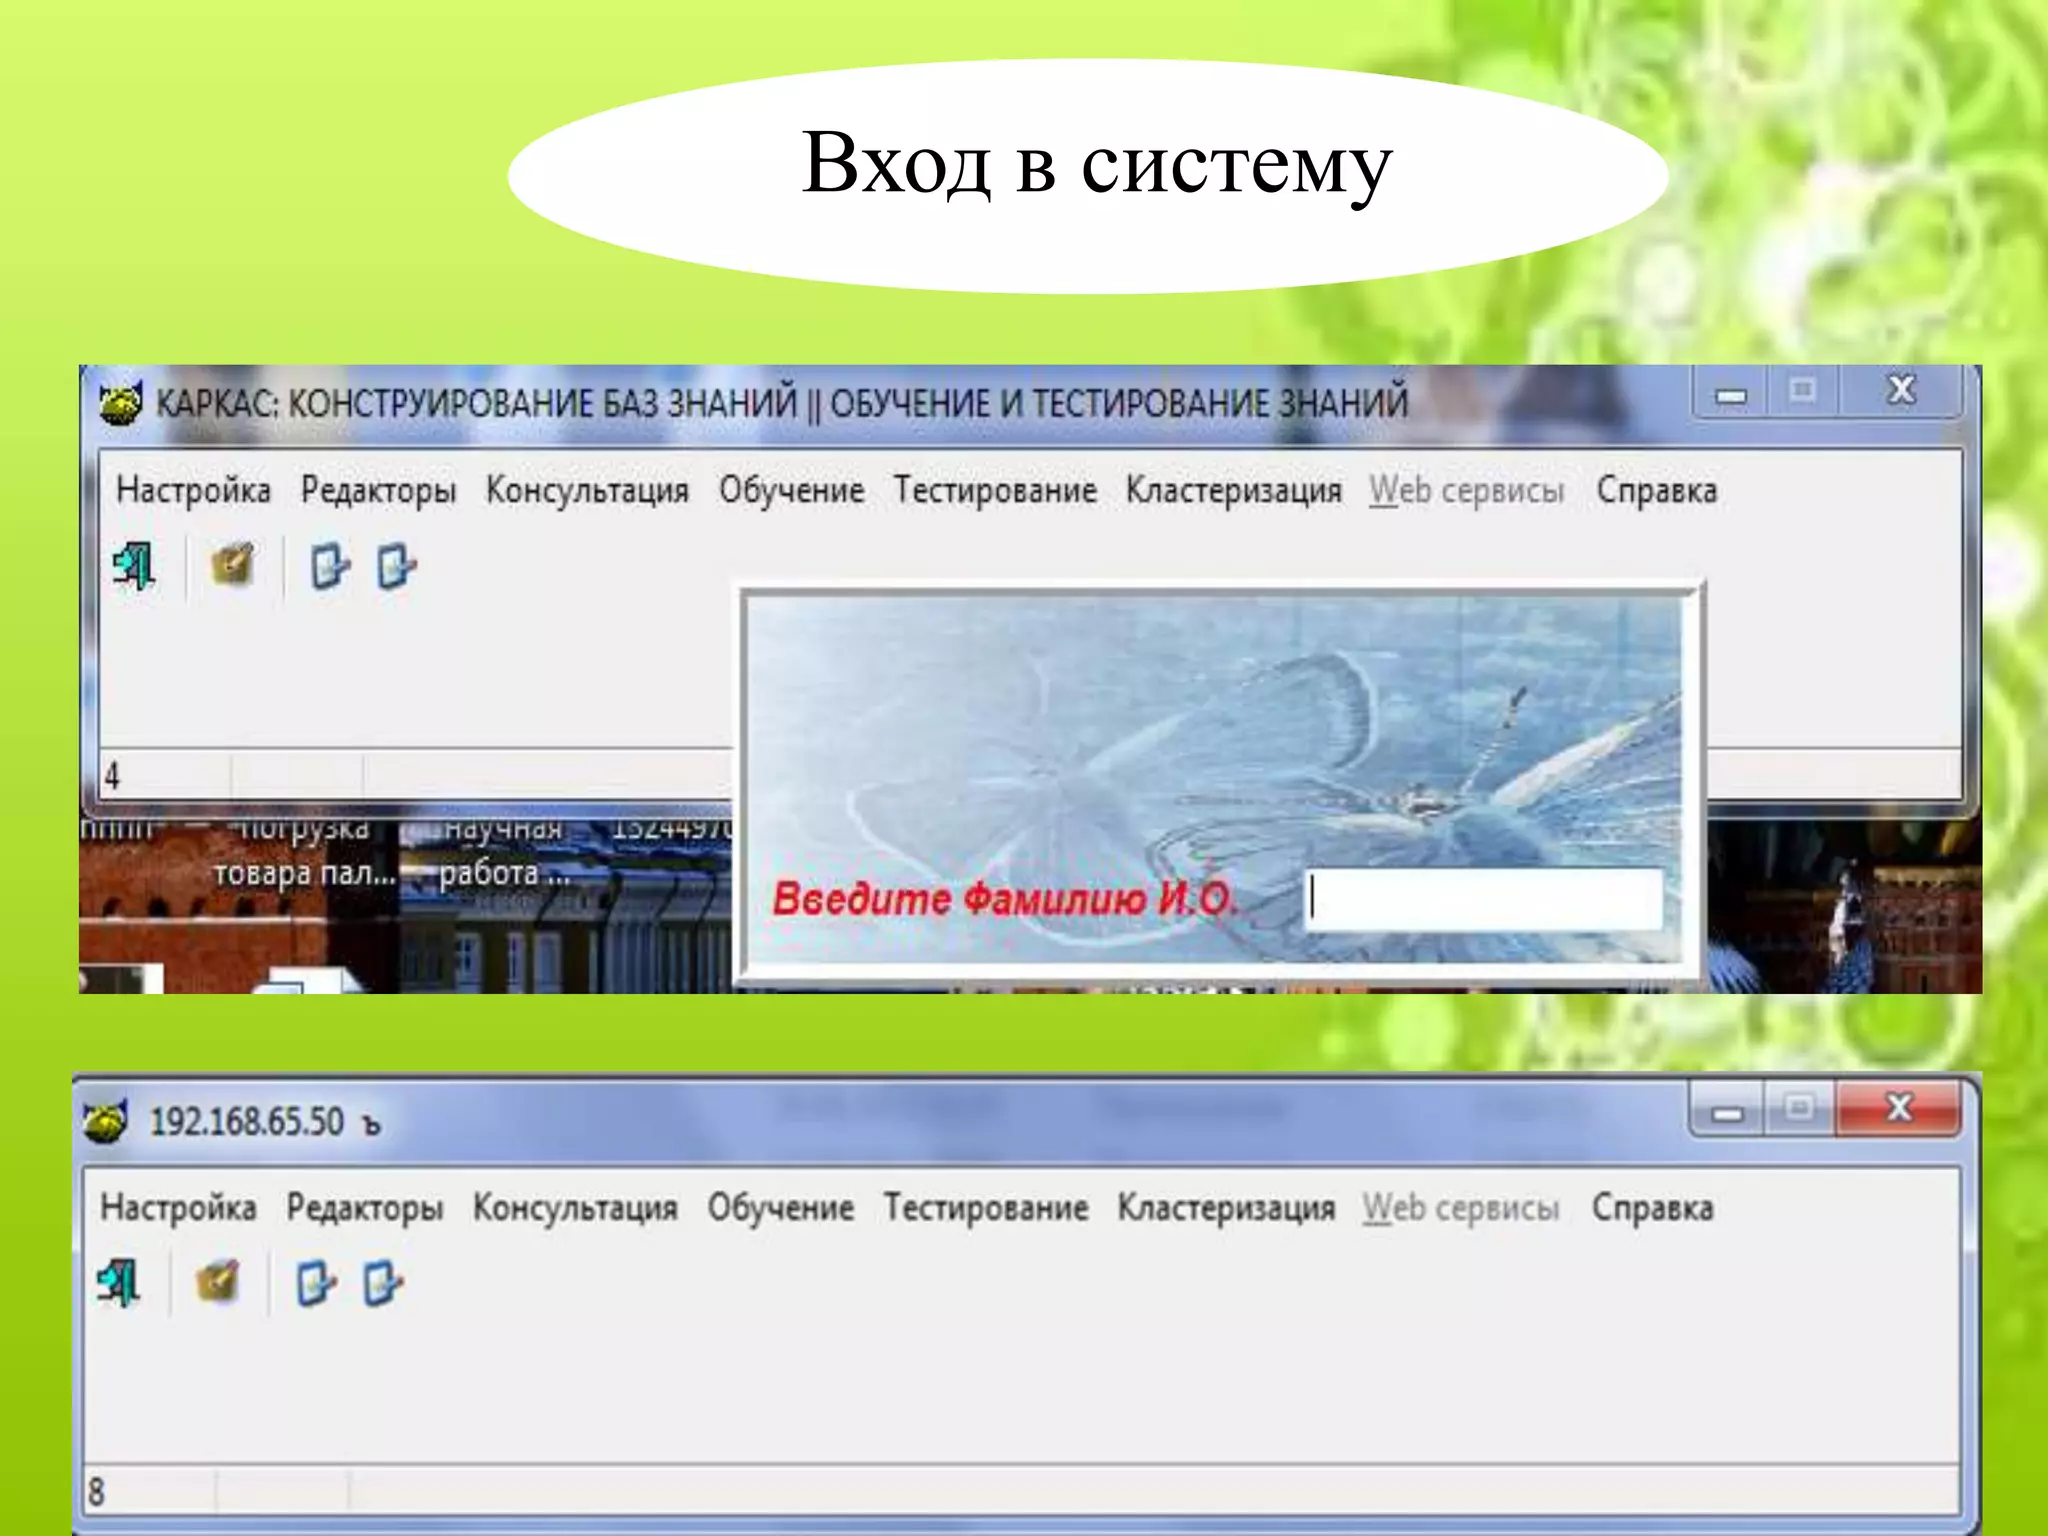Screen dimensions: 2048x1536
Task: Click Фамилию И.О. text input field
Action: [x=1484, y=898]
